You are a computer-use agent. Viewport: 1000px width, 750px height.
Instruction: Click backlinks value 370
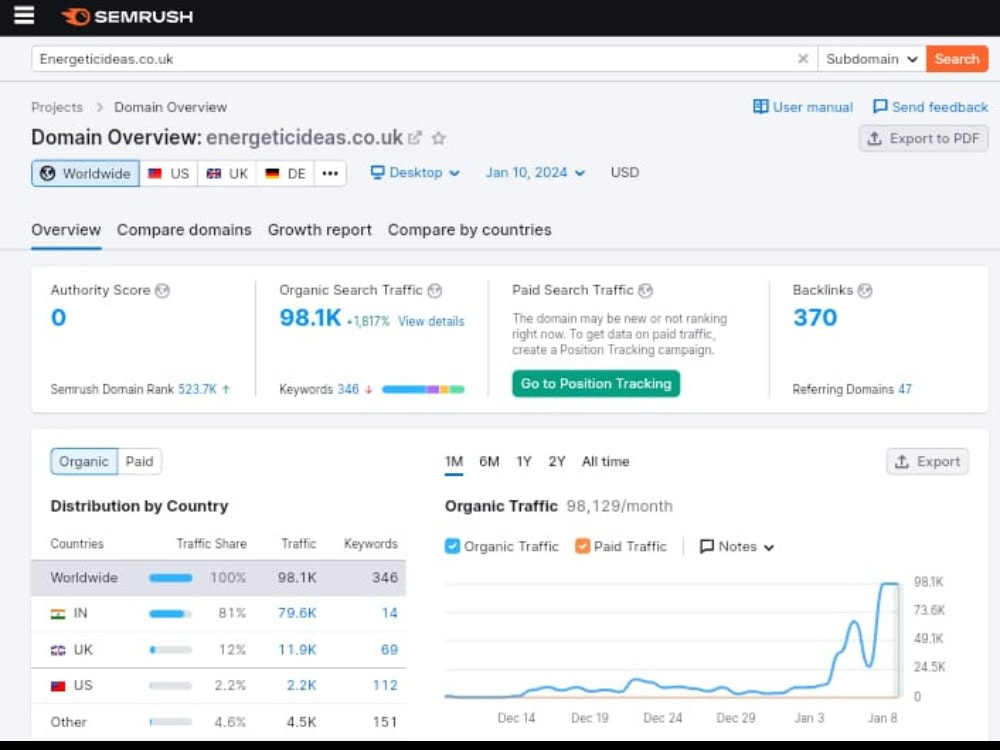coord(815,318)
